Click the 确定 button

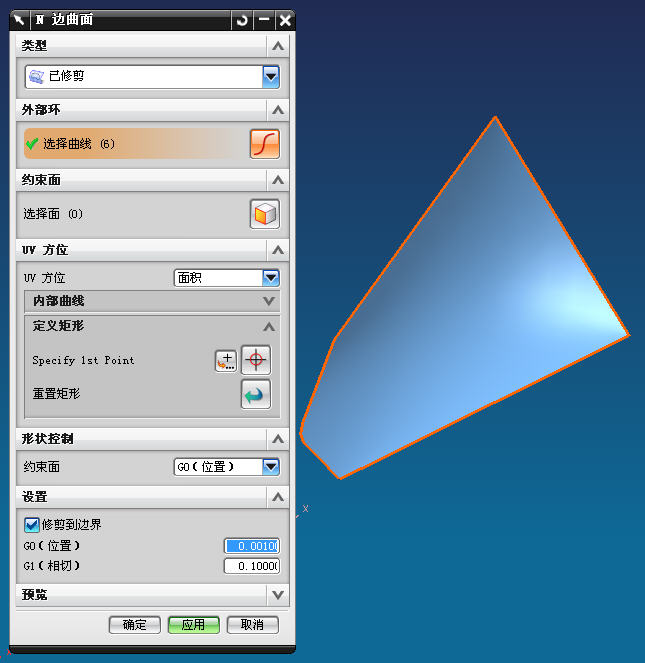tap(135, 625)
